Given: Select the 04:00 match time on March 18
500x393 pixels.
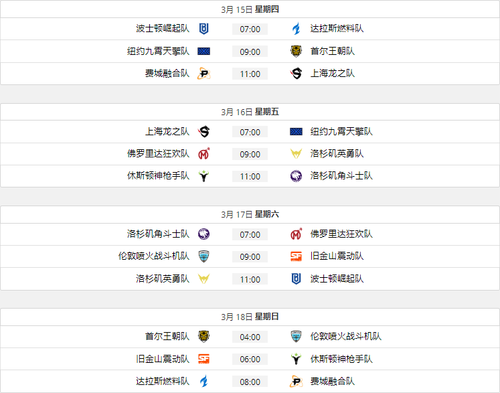Looking at the screenshot, I should [250, 337].
